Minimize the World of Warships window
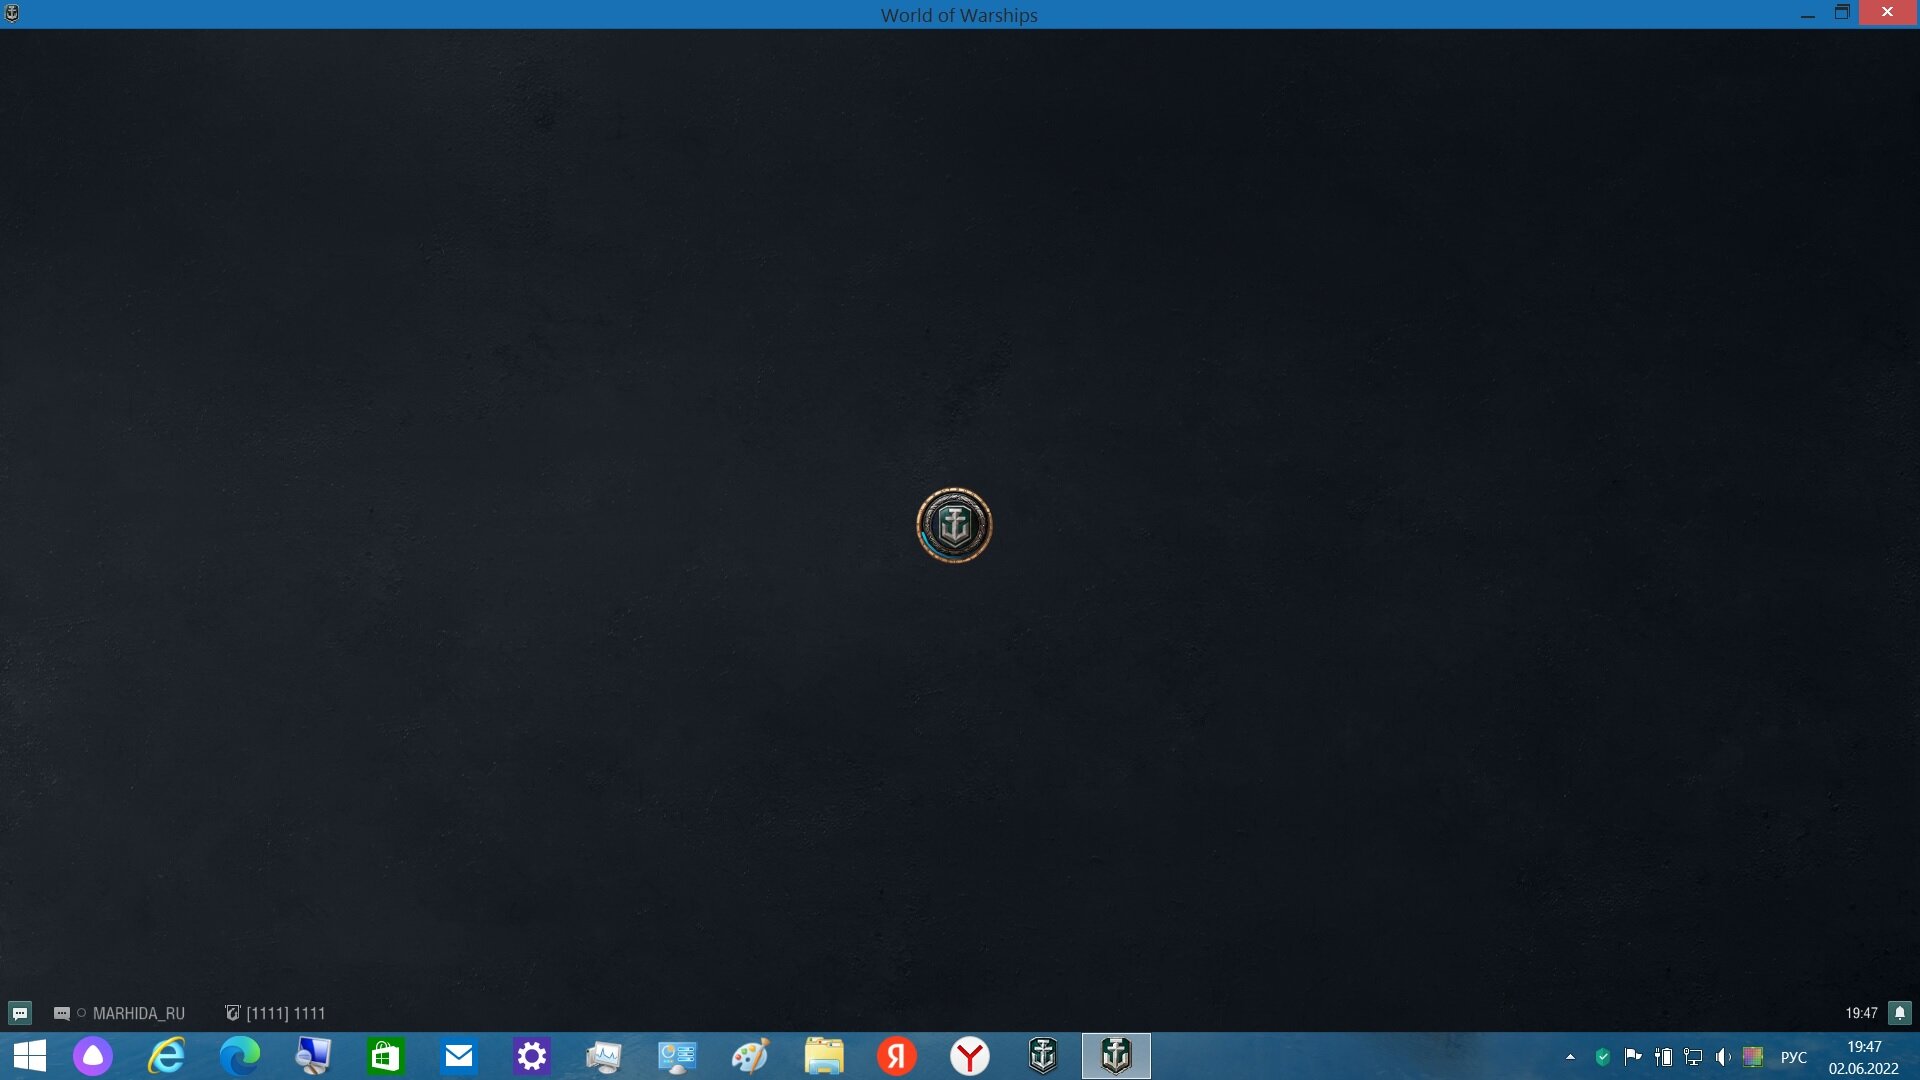This screenshot has height=1080, width=1920. coord(1808,13)
